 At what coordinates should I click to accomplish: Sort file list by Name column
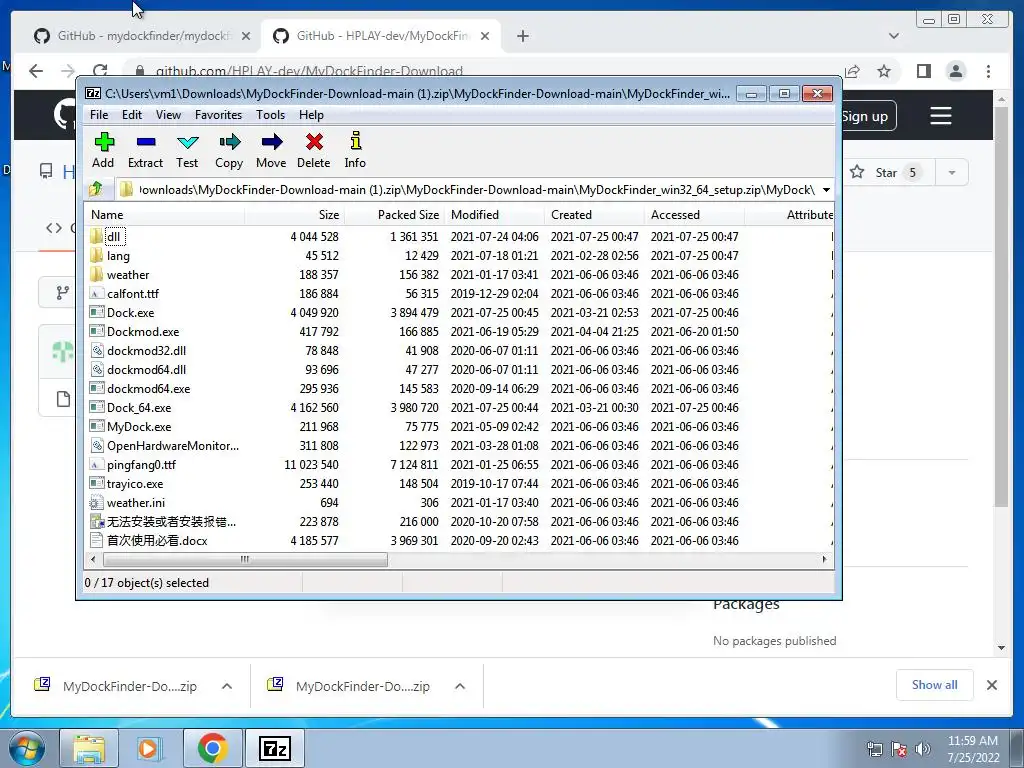[165, 215]
